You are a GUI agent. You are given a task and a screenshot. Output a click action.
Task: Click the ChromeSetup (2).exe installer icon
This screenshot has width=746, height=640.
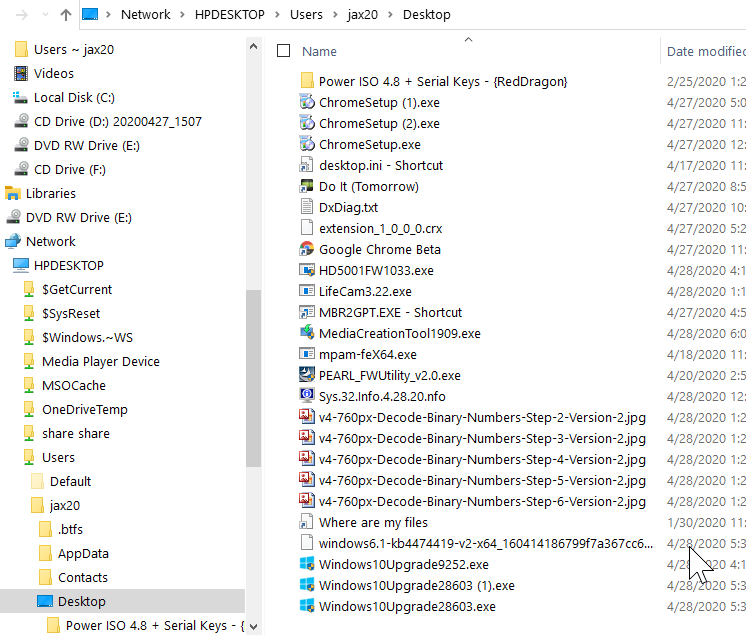[x=307, y=123]
